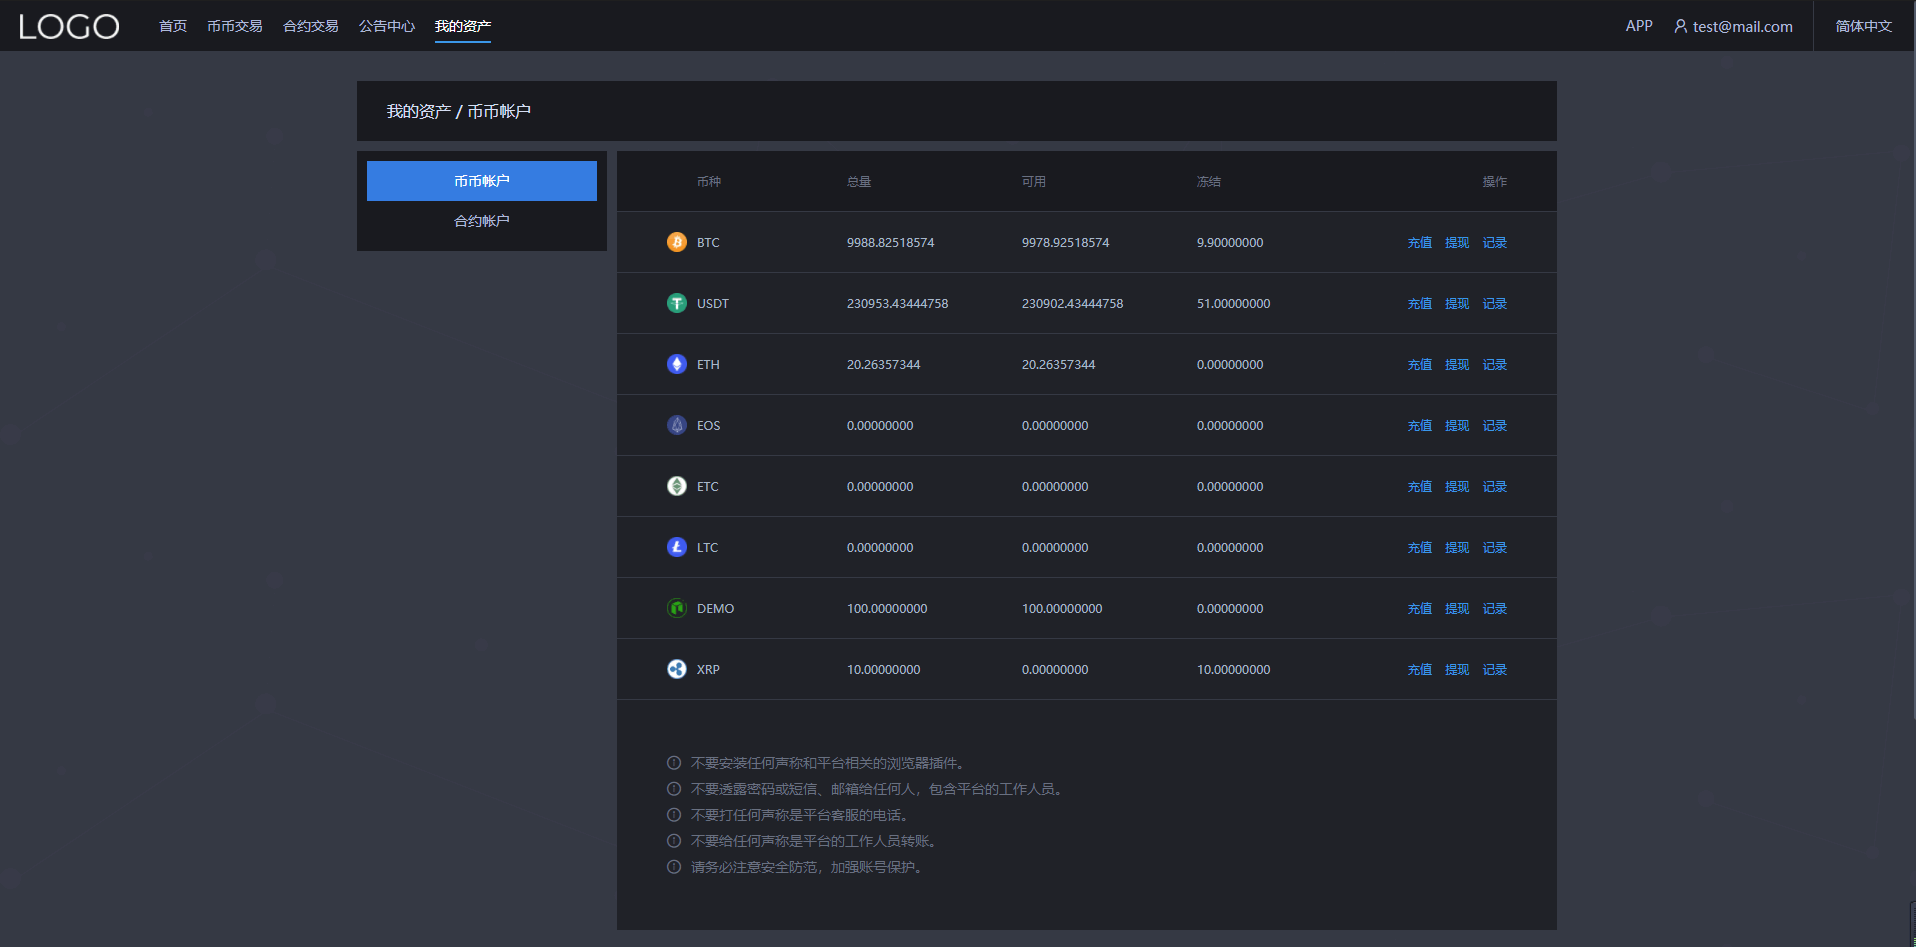Switch to the 合约帐户 tab
This screenshot has height=947, width=1916.
point(482,221)
